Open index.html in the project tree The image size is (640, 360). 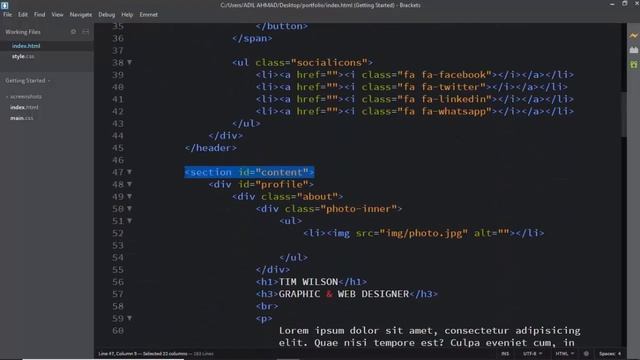24,107
